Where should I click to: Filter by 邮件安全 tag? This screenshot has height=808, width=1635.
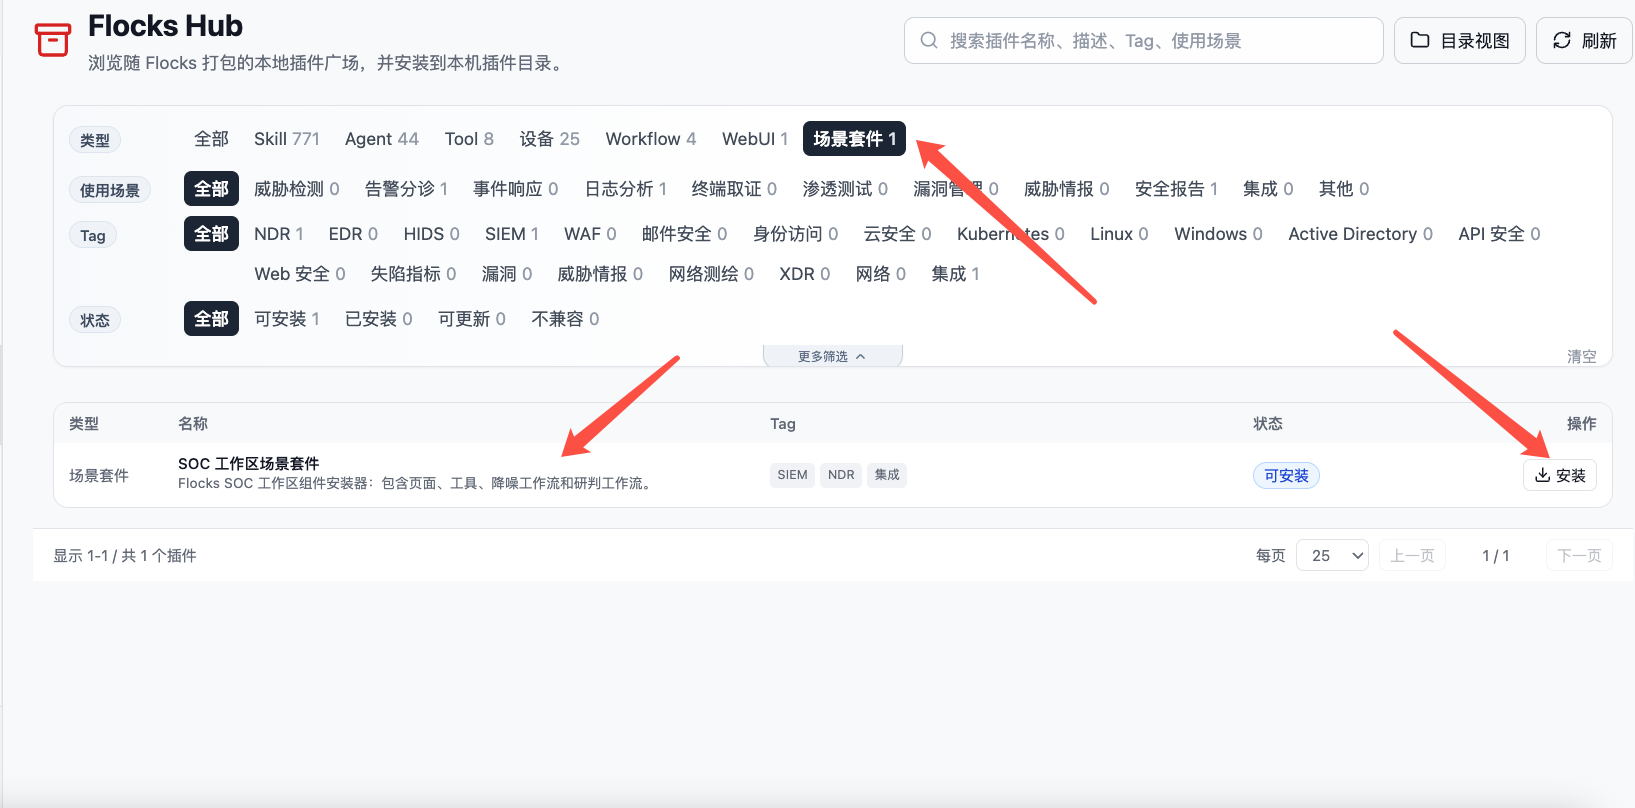click(x=685, y=234)
